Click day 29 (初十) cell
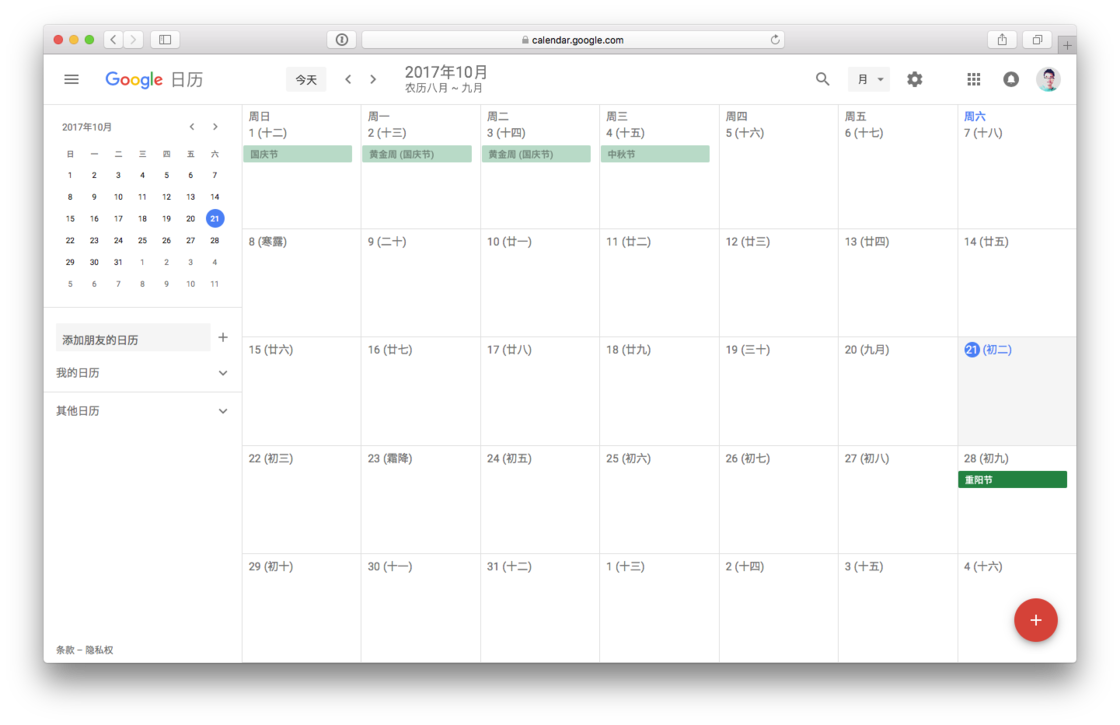 301,607
